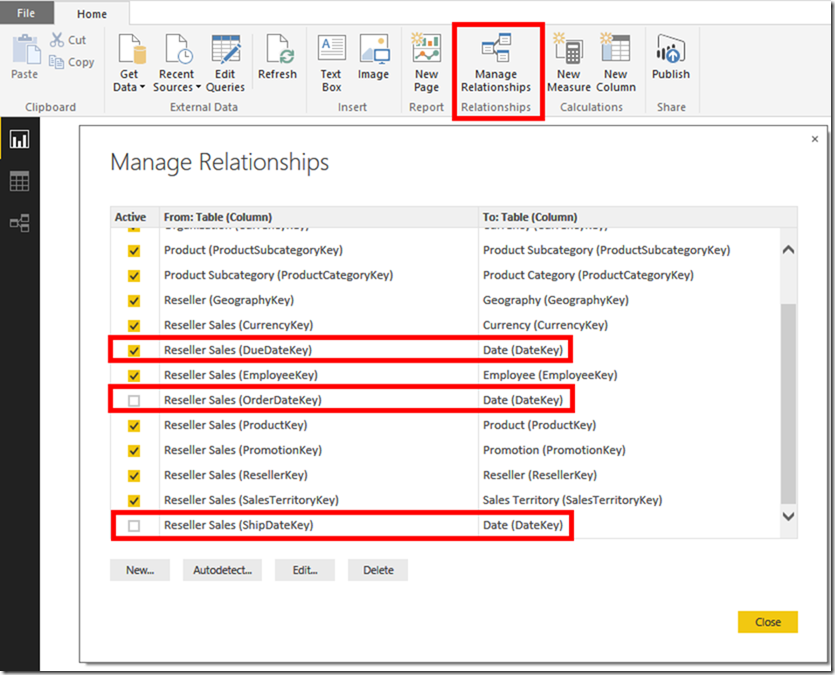Click the scroll down arrow of the list
The image size is (835, 675).
(789, 516)
